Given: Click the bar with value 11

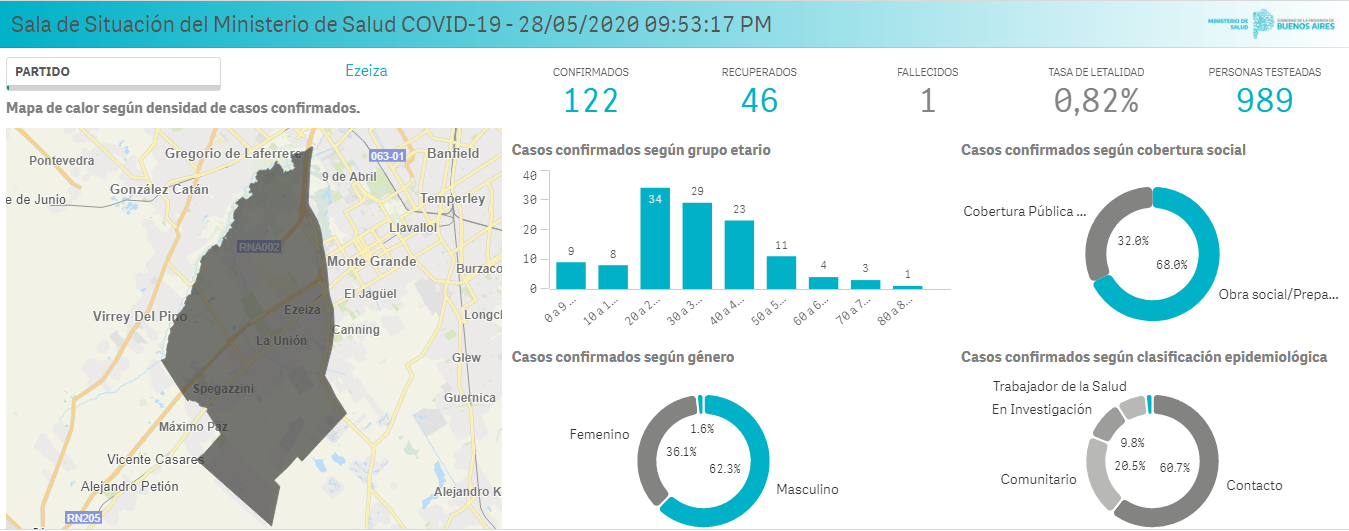Looking at the screenshot, I should point(781,272).
